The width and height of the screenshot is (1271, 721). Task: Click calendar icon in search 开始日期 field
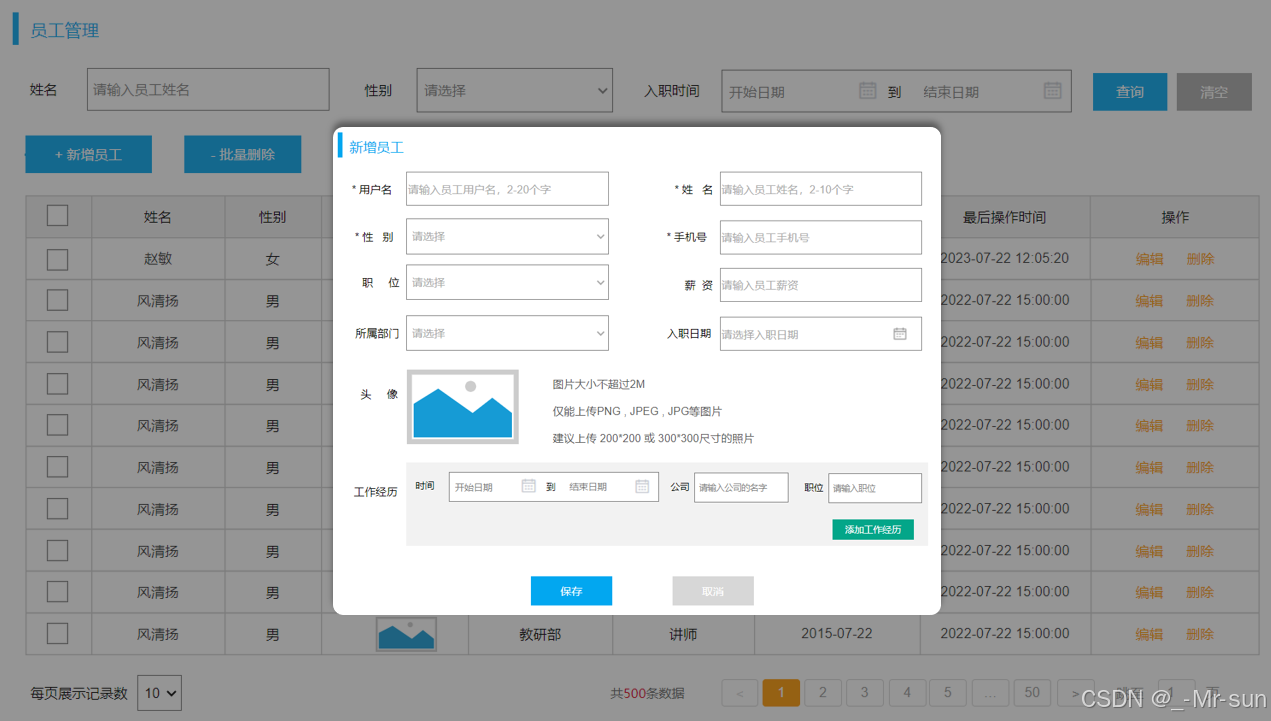[868, 90]
